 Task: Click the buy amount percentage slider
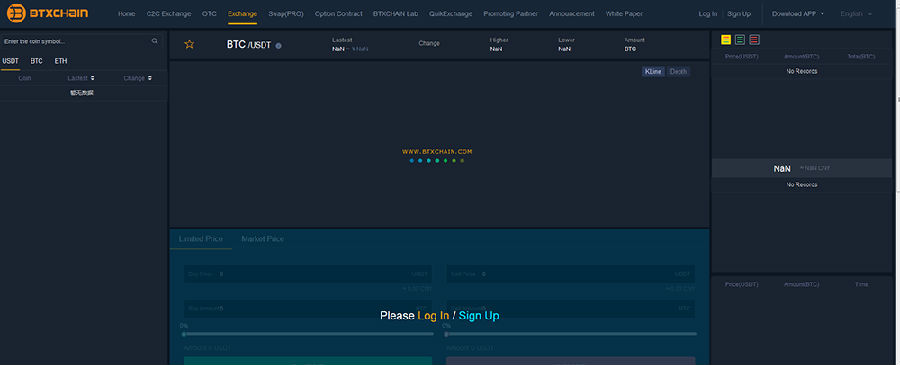(308, 334)
